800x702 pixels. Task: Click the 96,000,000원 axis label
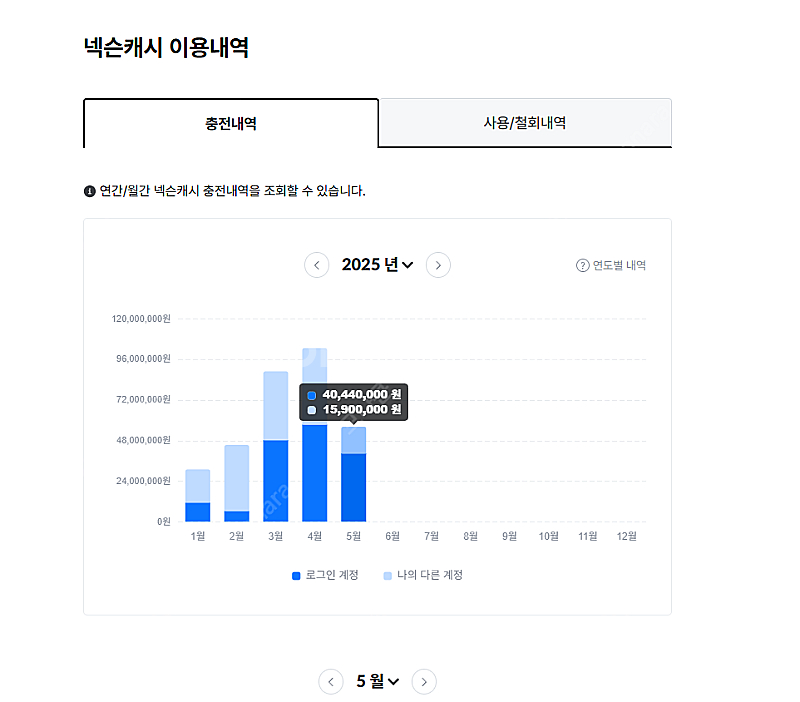point(143,359)
